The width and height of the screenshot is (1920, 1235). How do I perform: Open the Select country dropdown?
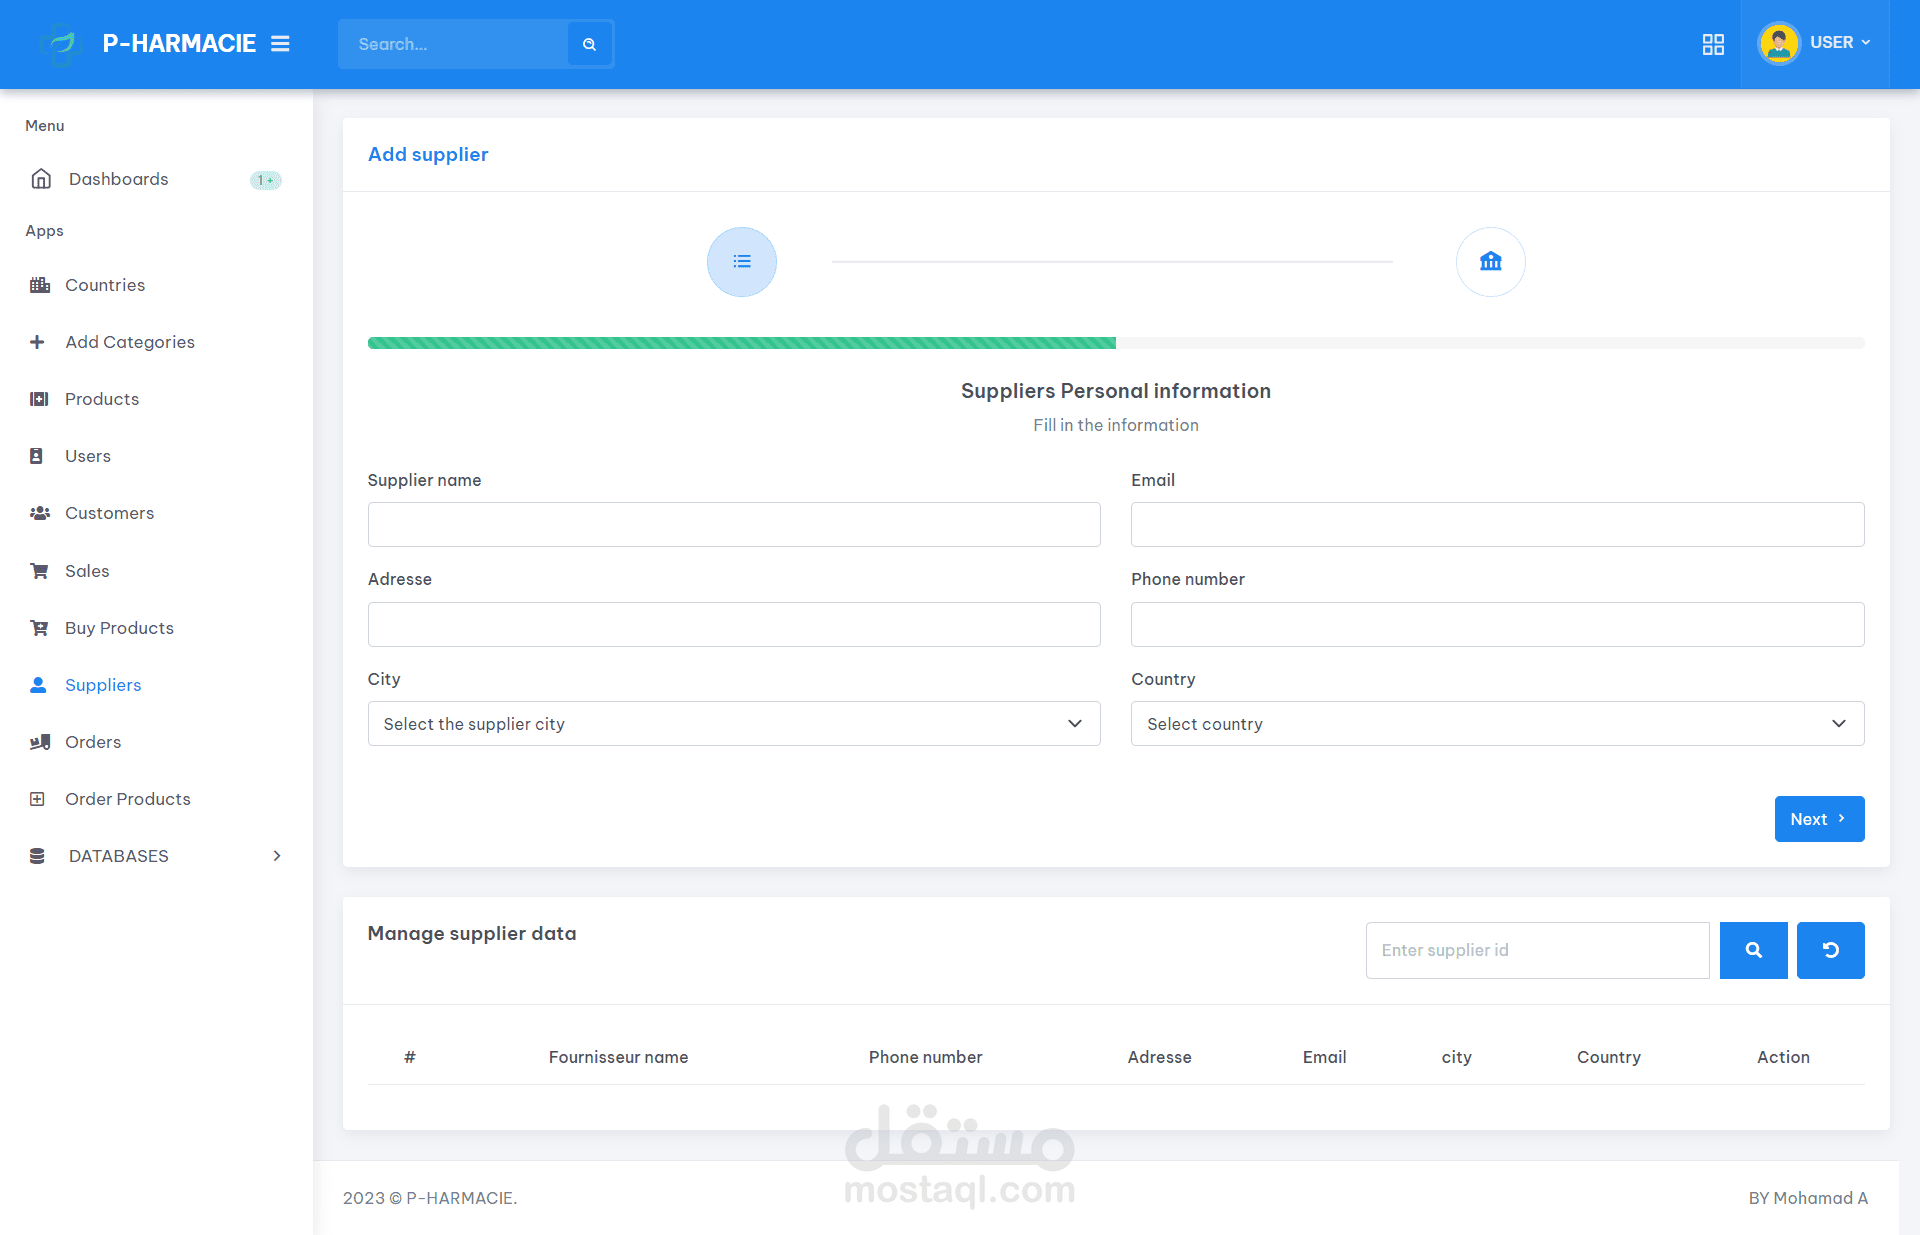coord(1497,724)
